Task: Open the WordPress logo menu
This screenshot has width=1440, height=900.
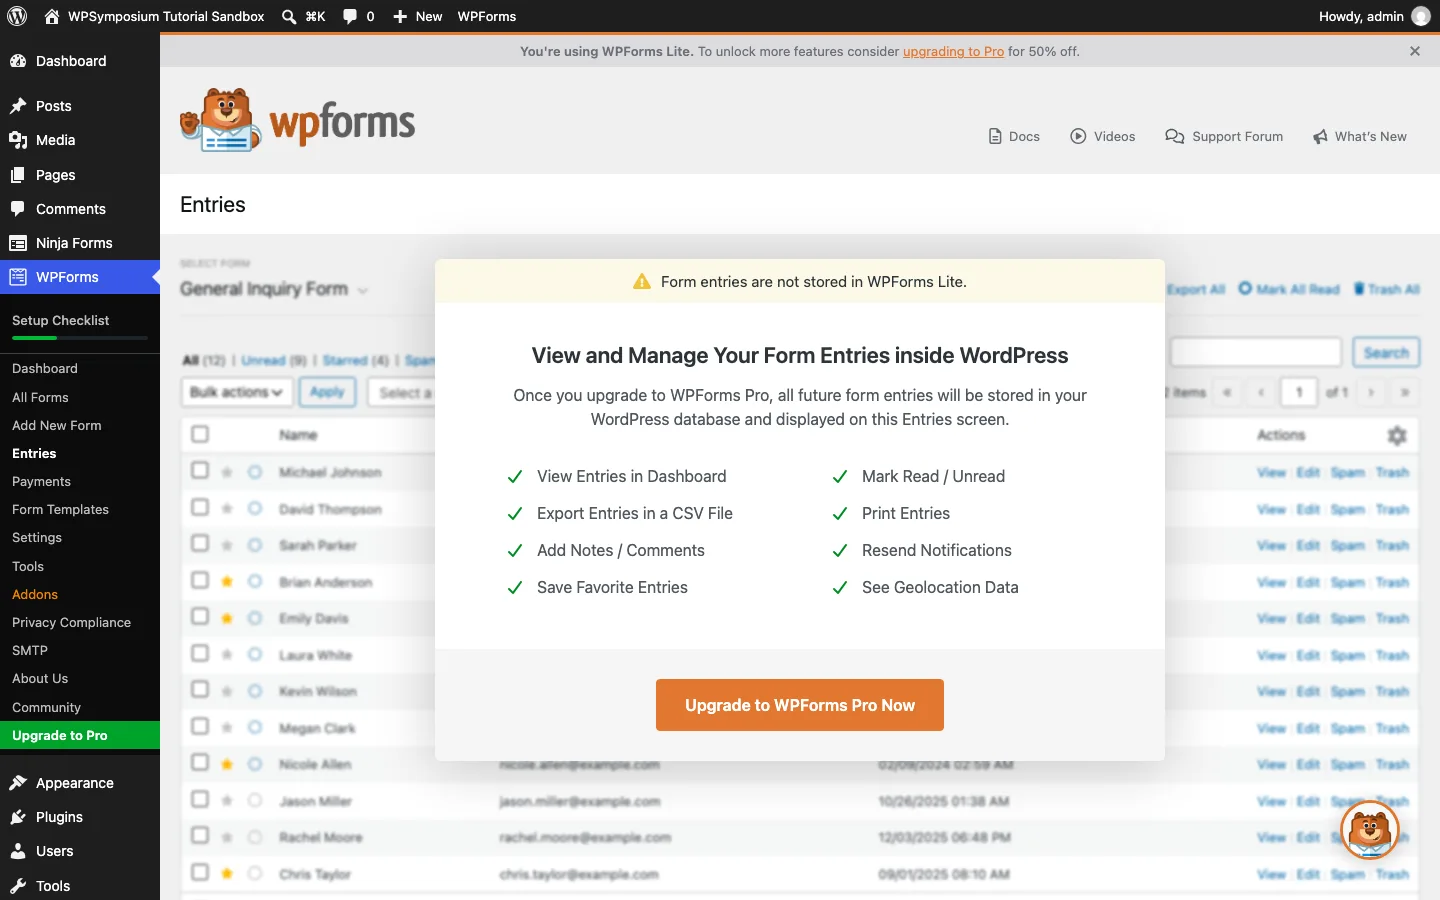Action: coord(17,16)
